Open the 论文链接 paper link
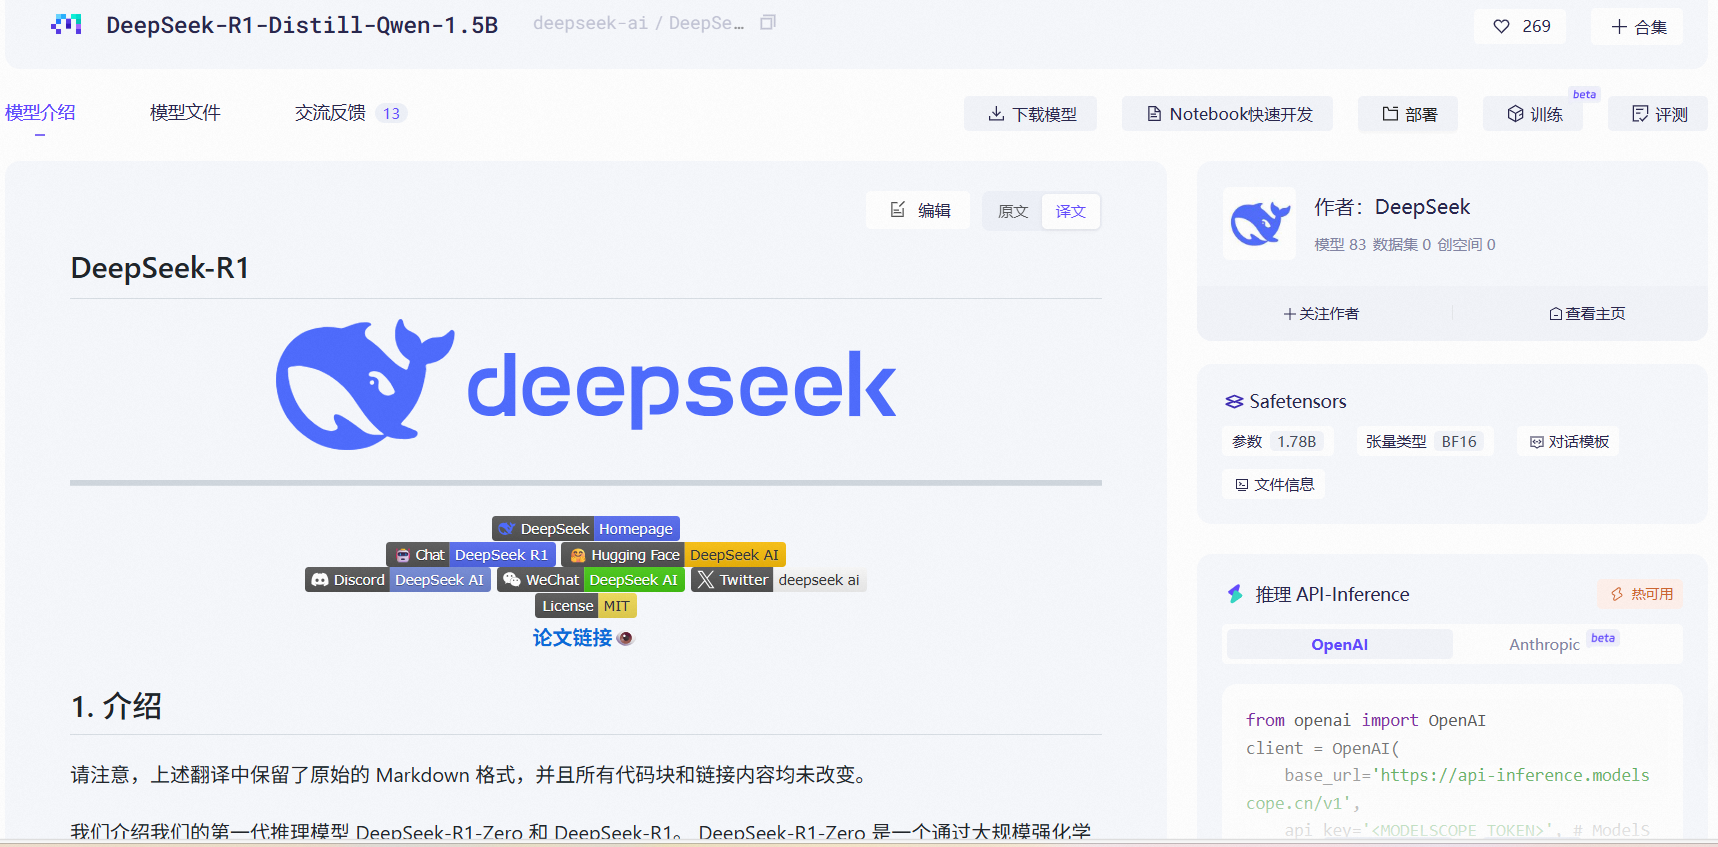This screenshot has height=847, width=1718. (572, 638)
